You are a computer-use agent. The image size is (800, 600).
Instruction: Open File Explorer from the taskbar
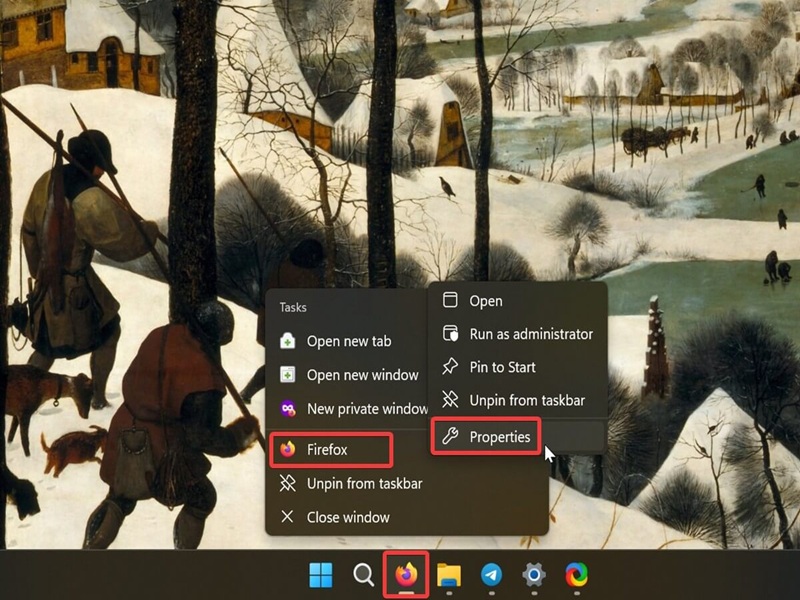pos(449,575)
